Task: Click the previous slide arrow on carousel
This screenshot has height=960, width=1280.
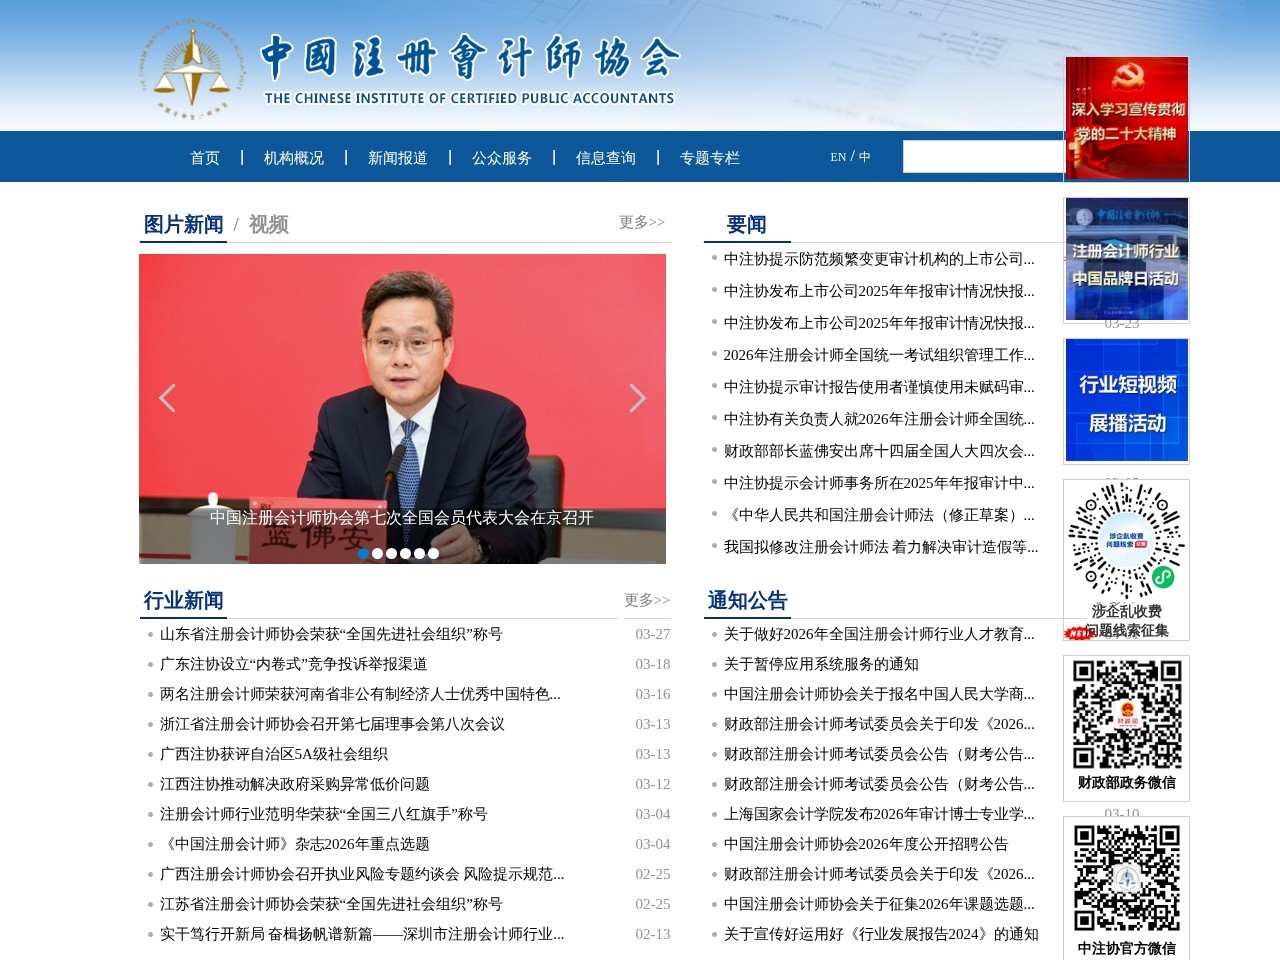Action: [x=167, y=398]
